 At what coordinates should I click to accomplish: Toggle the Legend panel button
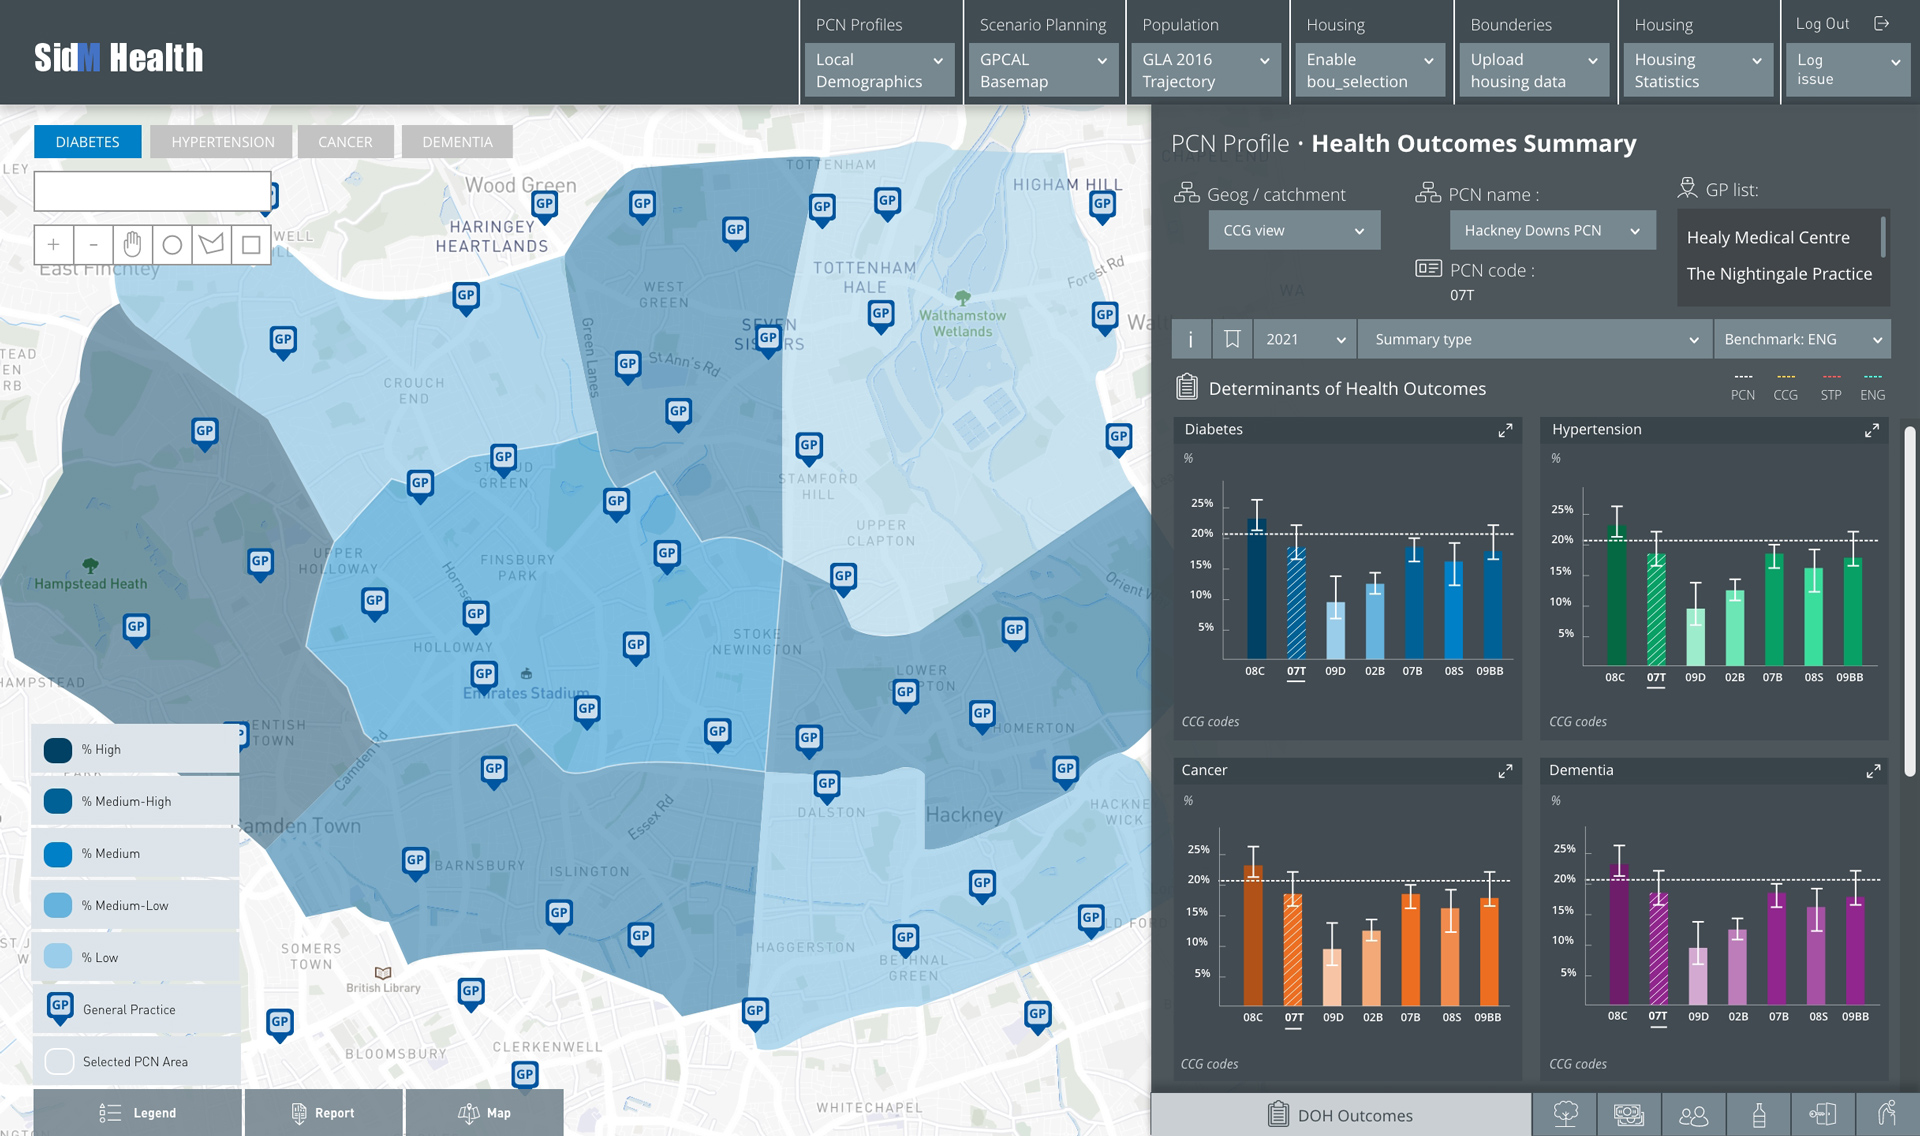pos(138,1112)
